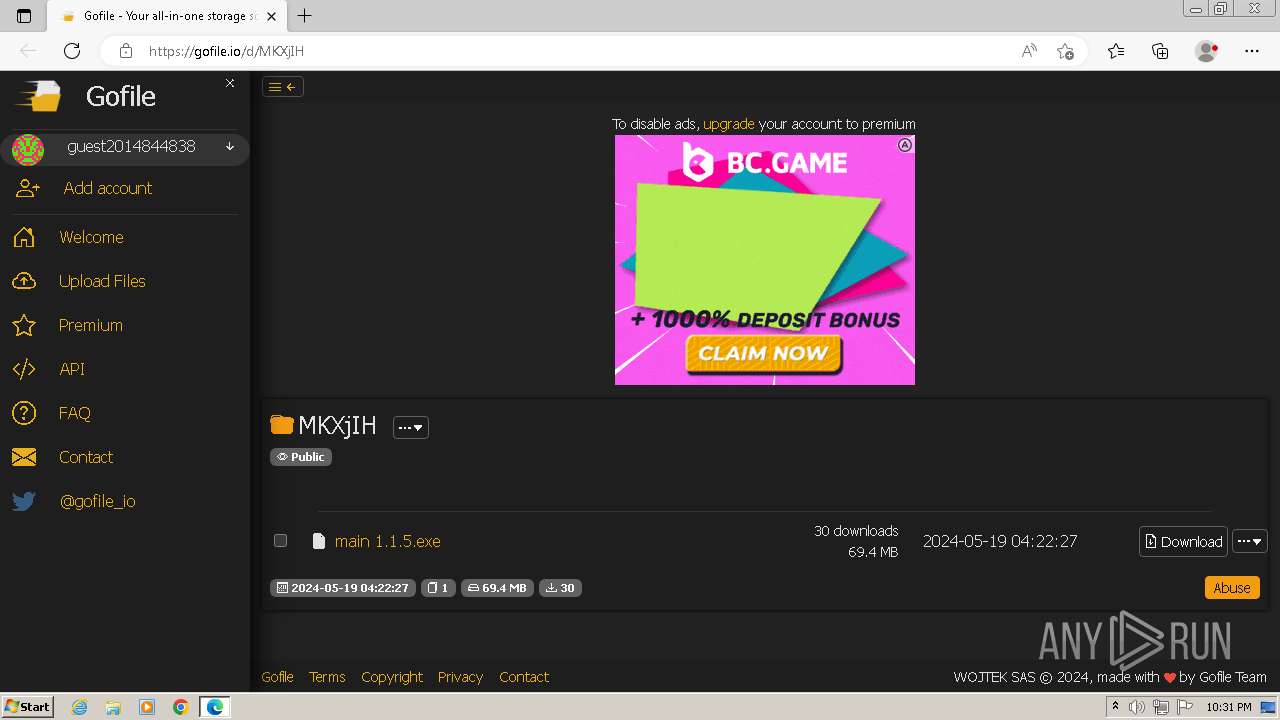This screenshot has height=720, width=1280.
Task: Open the Add account option
Action: [108, 188]
